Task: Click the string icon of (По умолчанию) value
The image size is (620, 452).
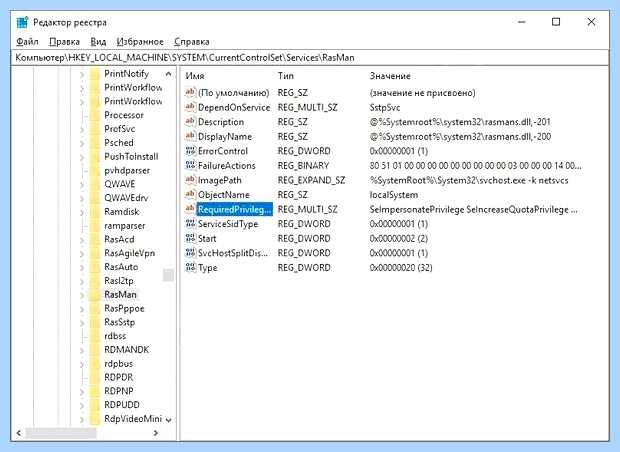Action: [x=190, y=92]
